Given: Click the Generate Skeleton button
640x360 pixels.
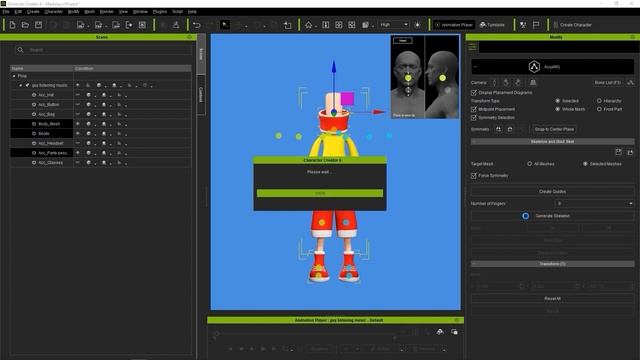Looking at the screenshot, I should (x=553, y=216).
